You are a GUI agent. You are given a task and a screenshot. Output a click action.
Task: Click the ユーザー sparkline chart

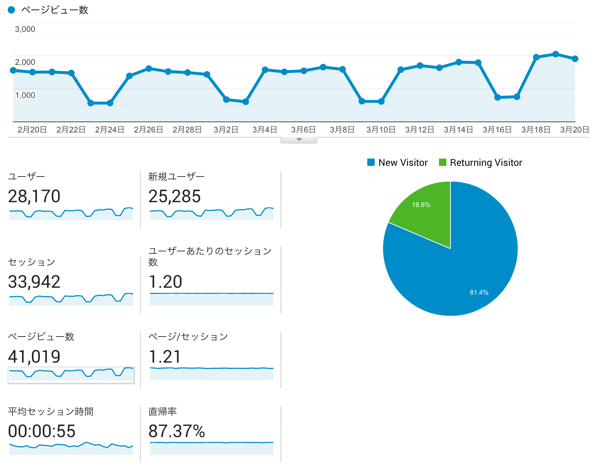[71, 213]
